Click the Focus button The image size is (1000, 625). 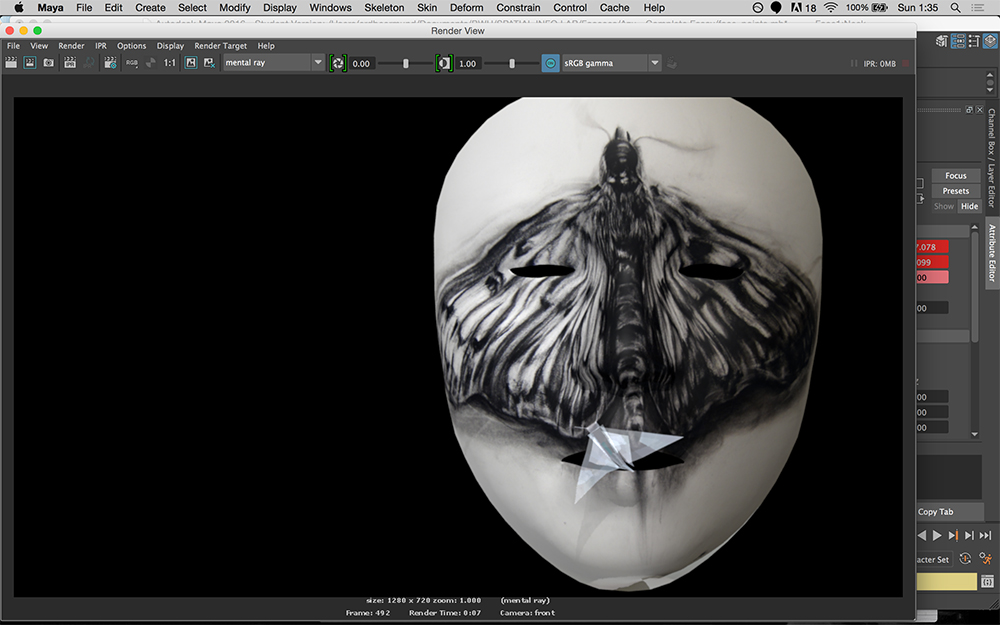coord(955,176)
